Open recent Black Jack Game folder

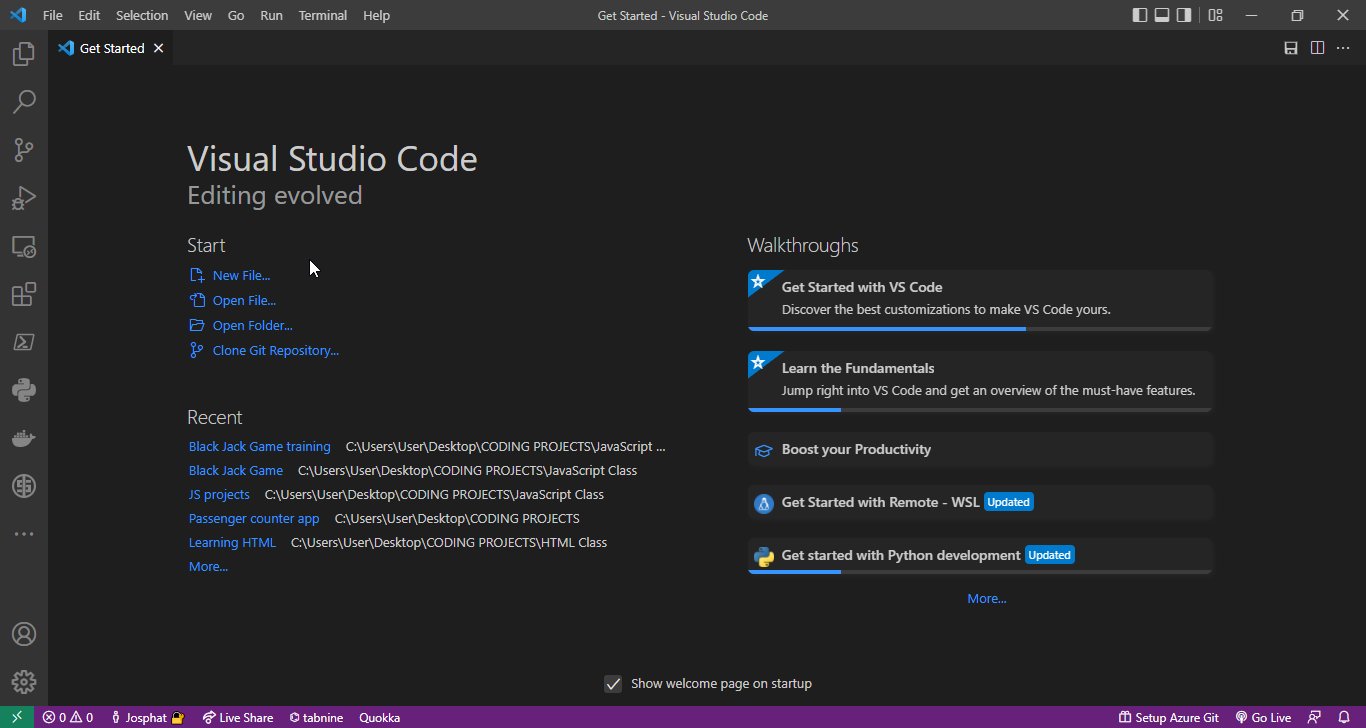click(x=236, y=470)
